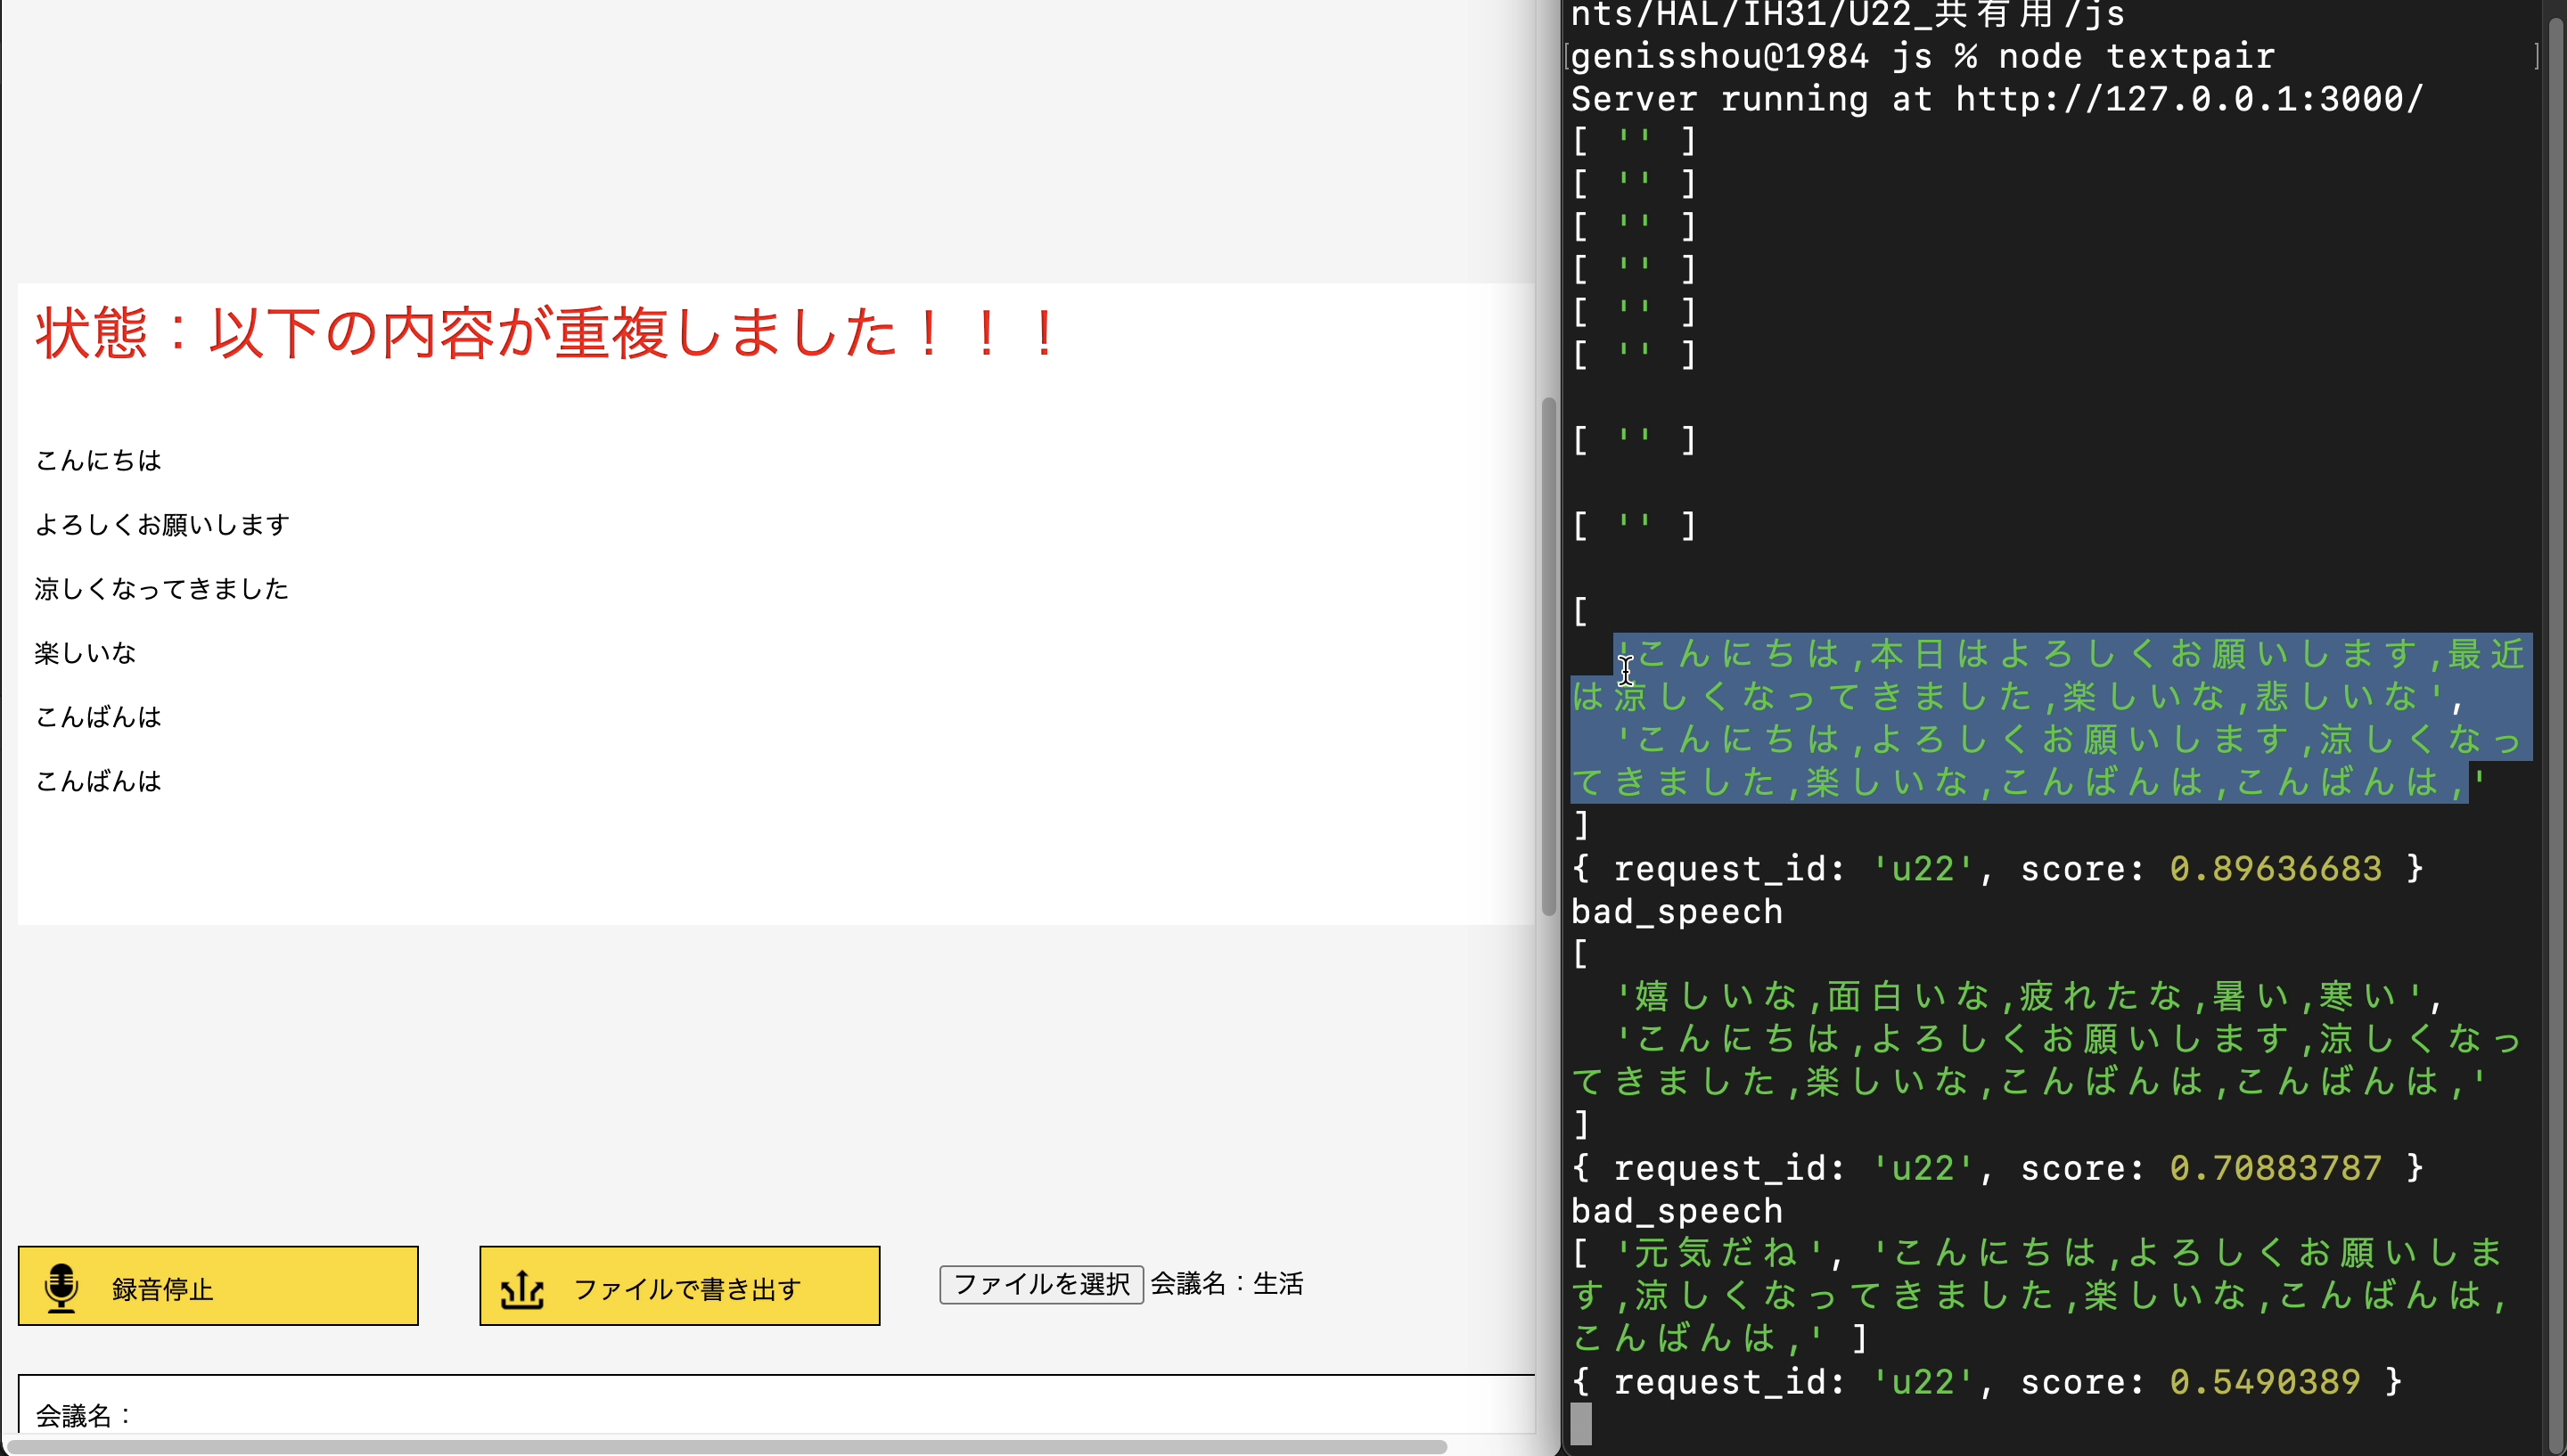
Task: Click the transcript line 涼しくなってきました
Action: click(161, 589)
